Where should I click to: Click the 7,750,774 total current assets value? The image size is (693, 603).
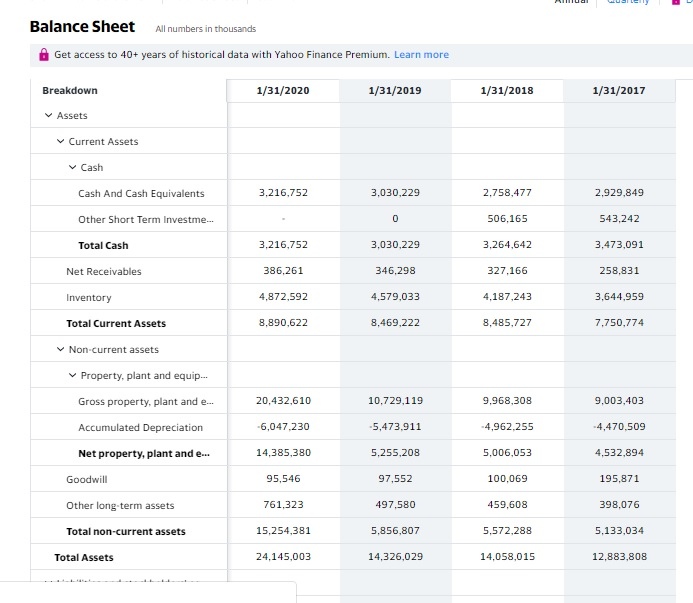[619, 323]
